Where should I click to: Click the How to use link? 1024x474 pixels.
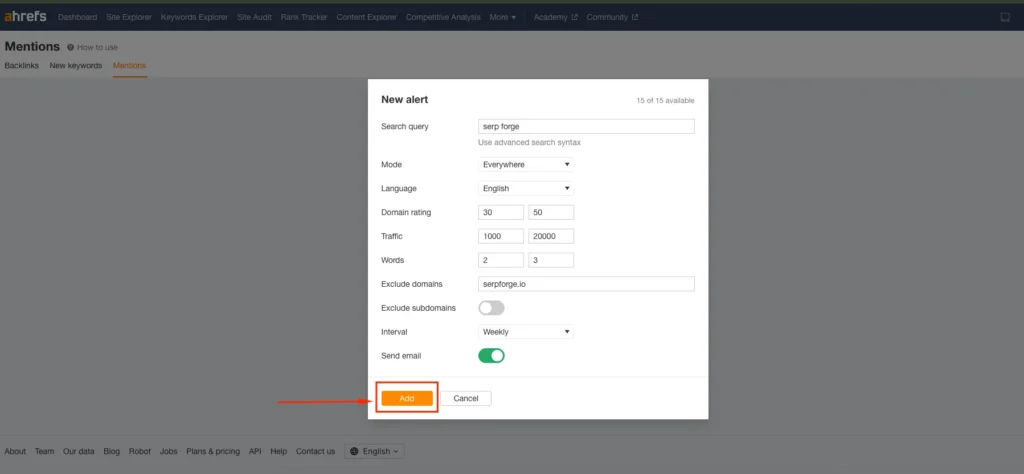tap(97, 48)
